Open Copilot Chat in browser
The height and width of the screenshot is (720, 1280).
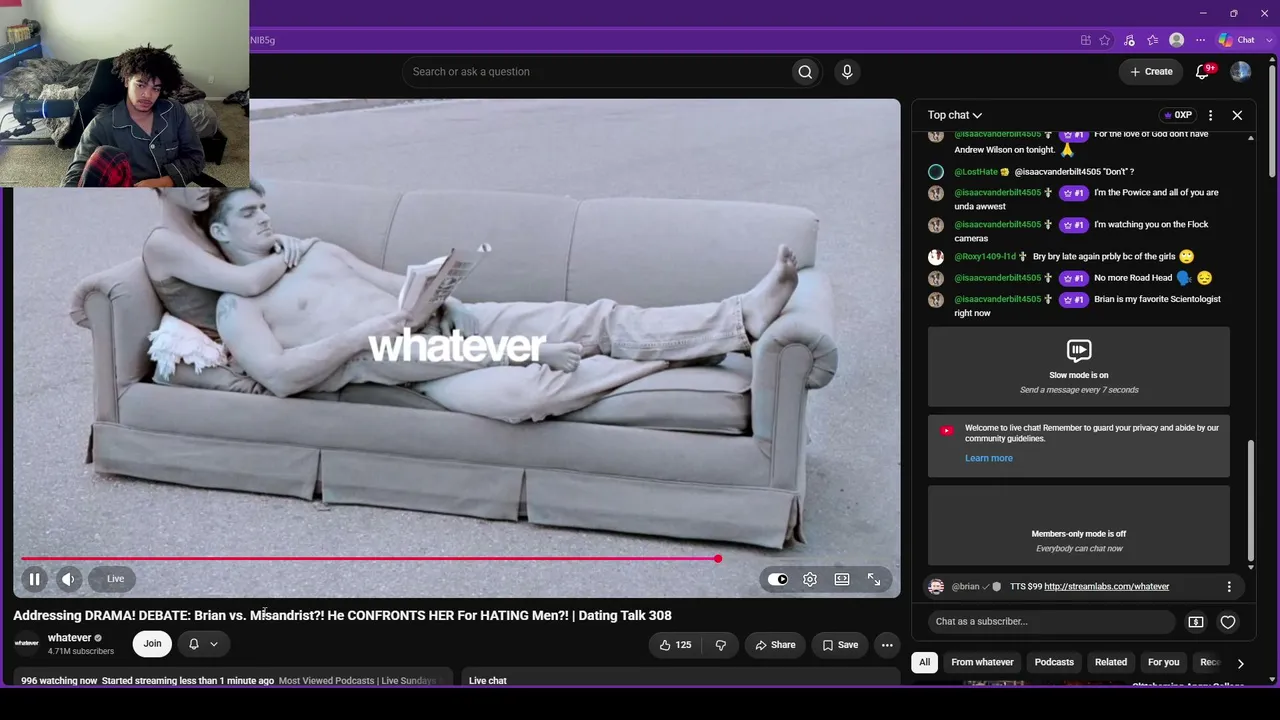(1236, 40)
